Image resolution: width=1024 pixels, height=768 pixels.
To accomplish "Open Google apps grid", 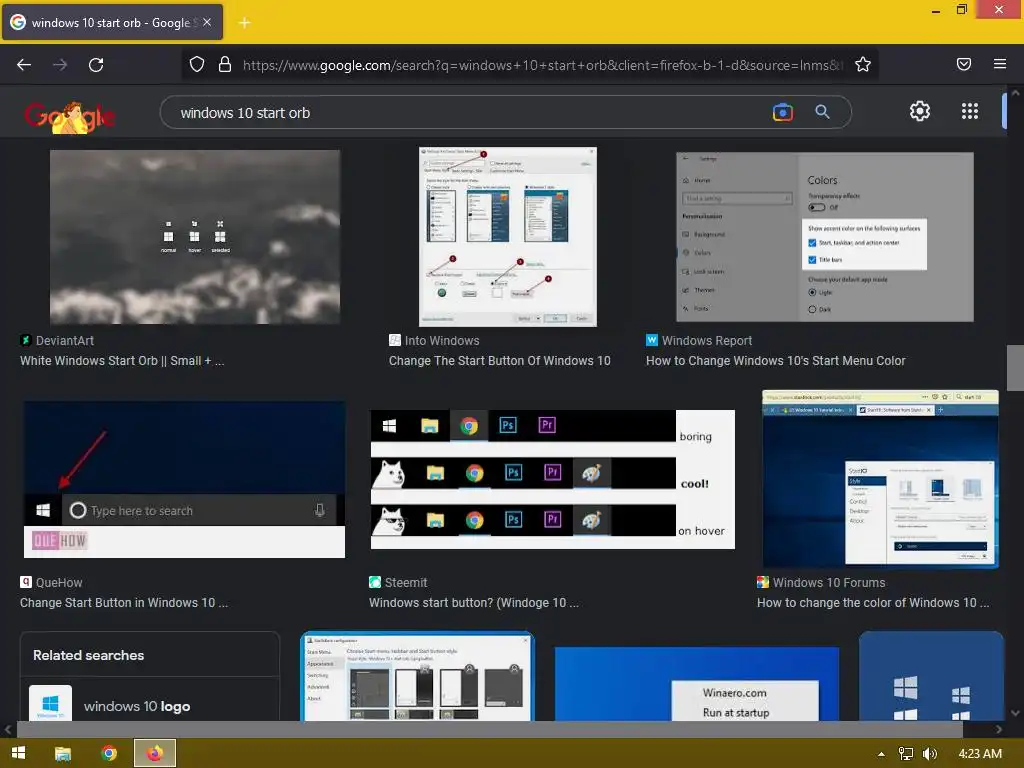I will coord(970,112).
